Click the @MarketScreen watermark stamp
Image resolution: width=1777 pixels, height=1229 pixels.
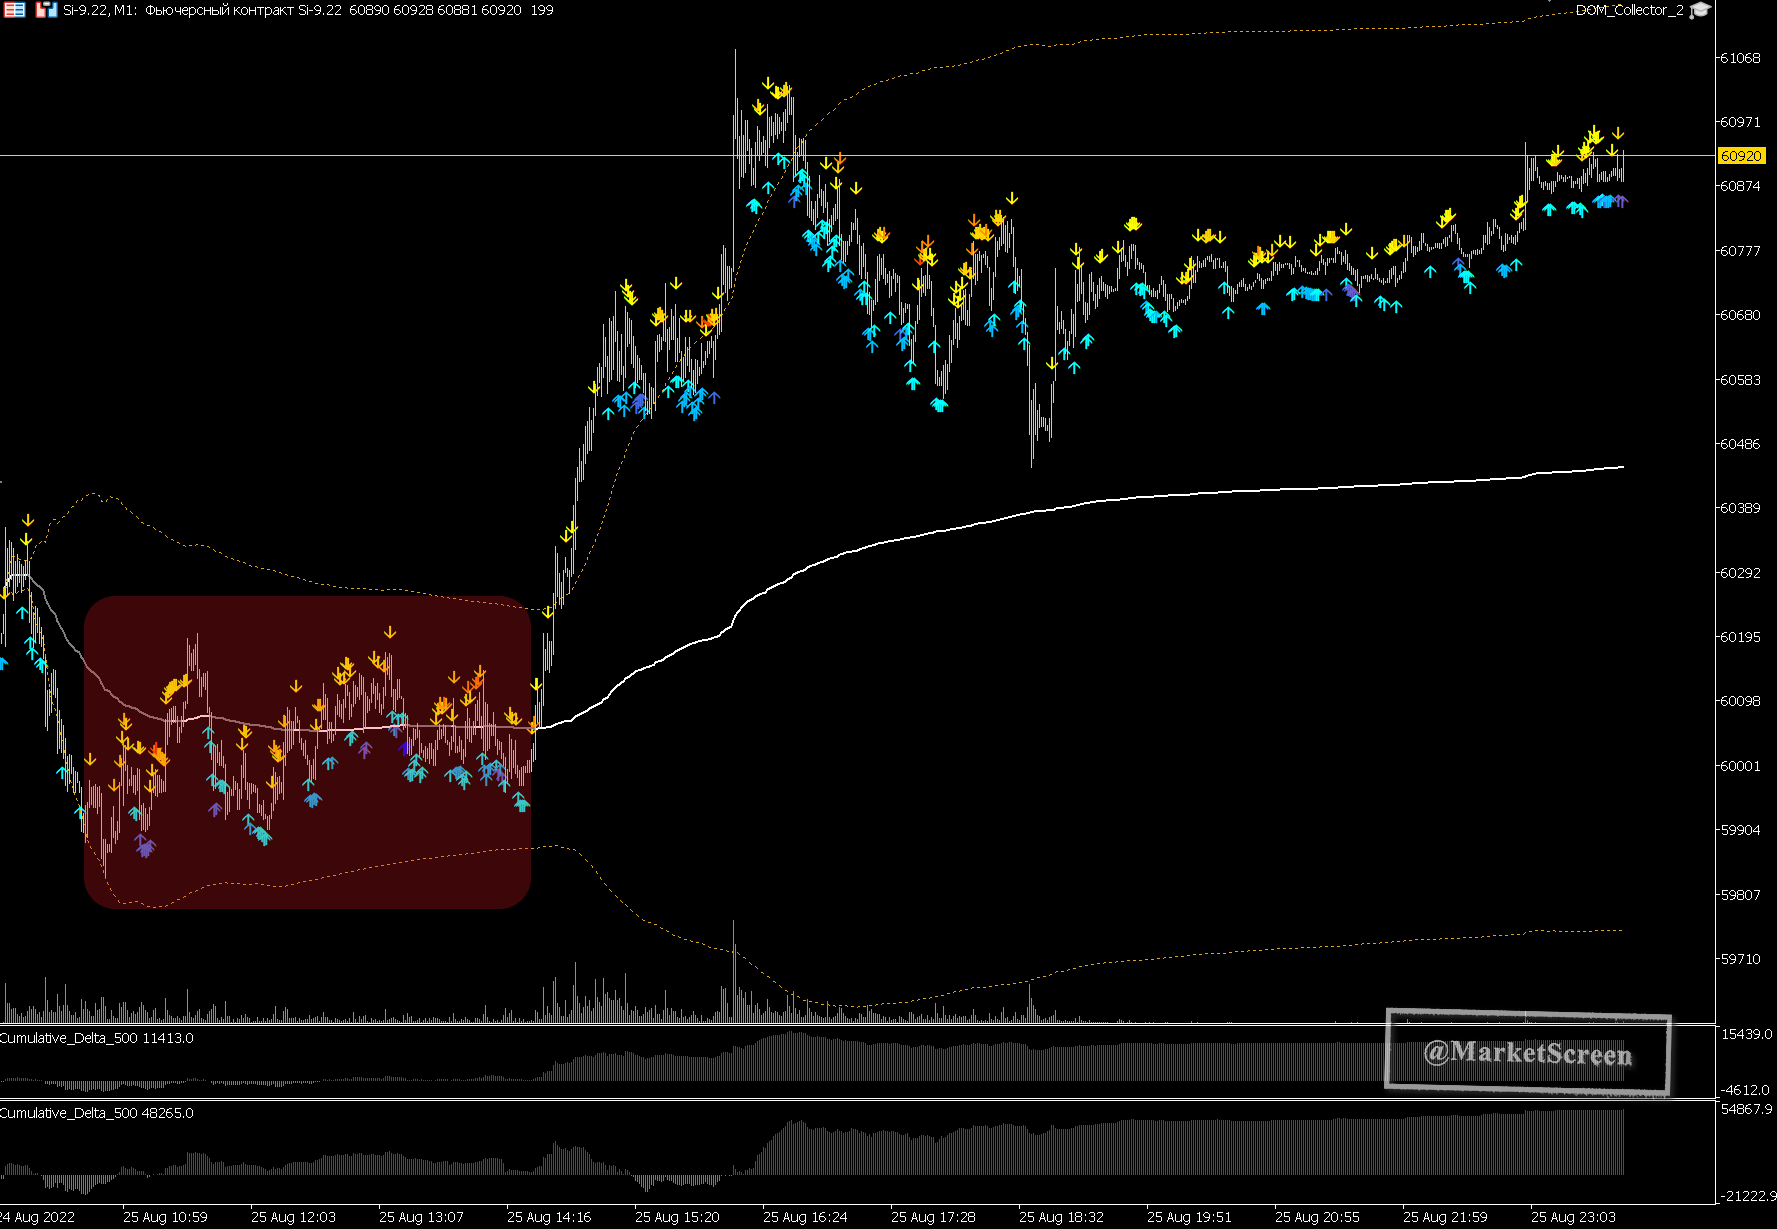click(1527, 1053)
